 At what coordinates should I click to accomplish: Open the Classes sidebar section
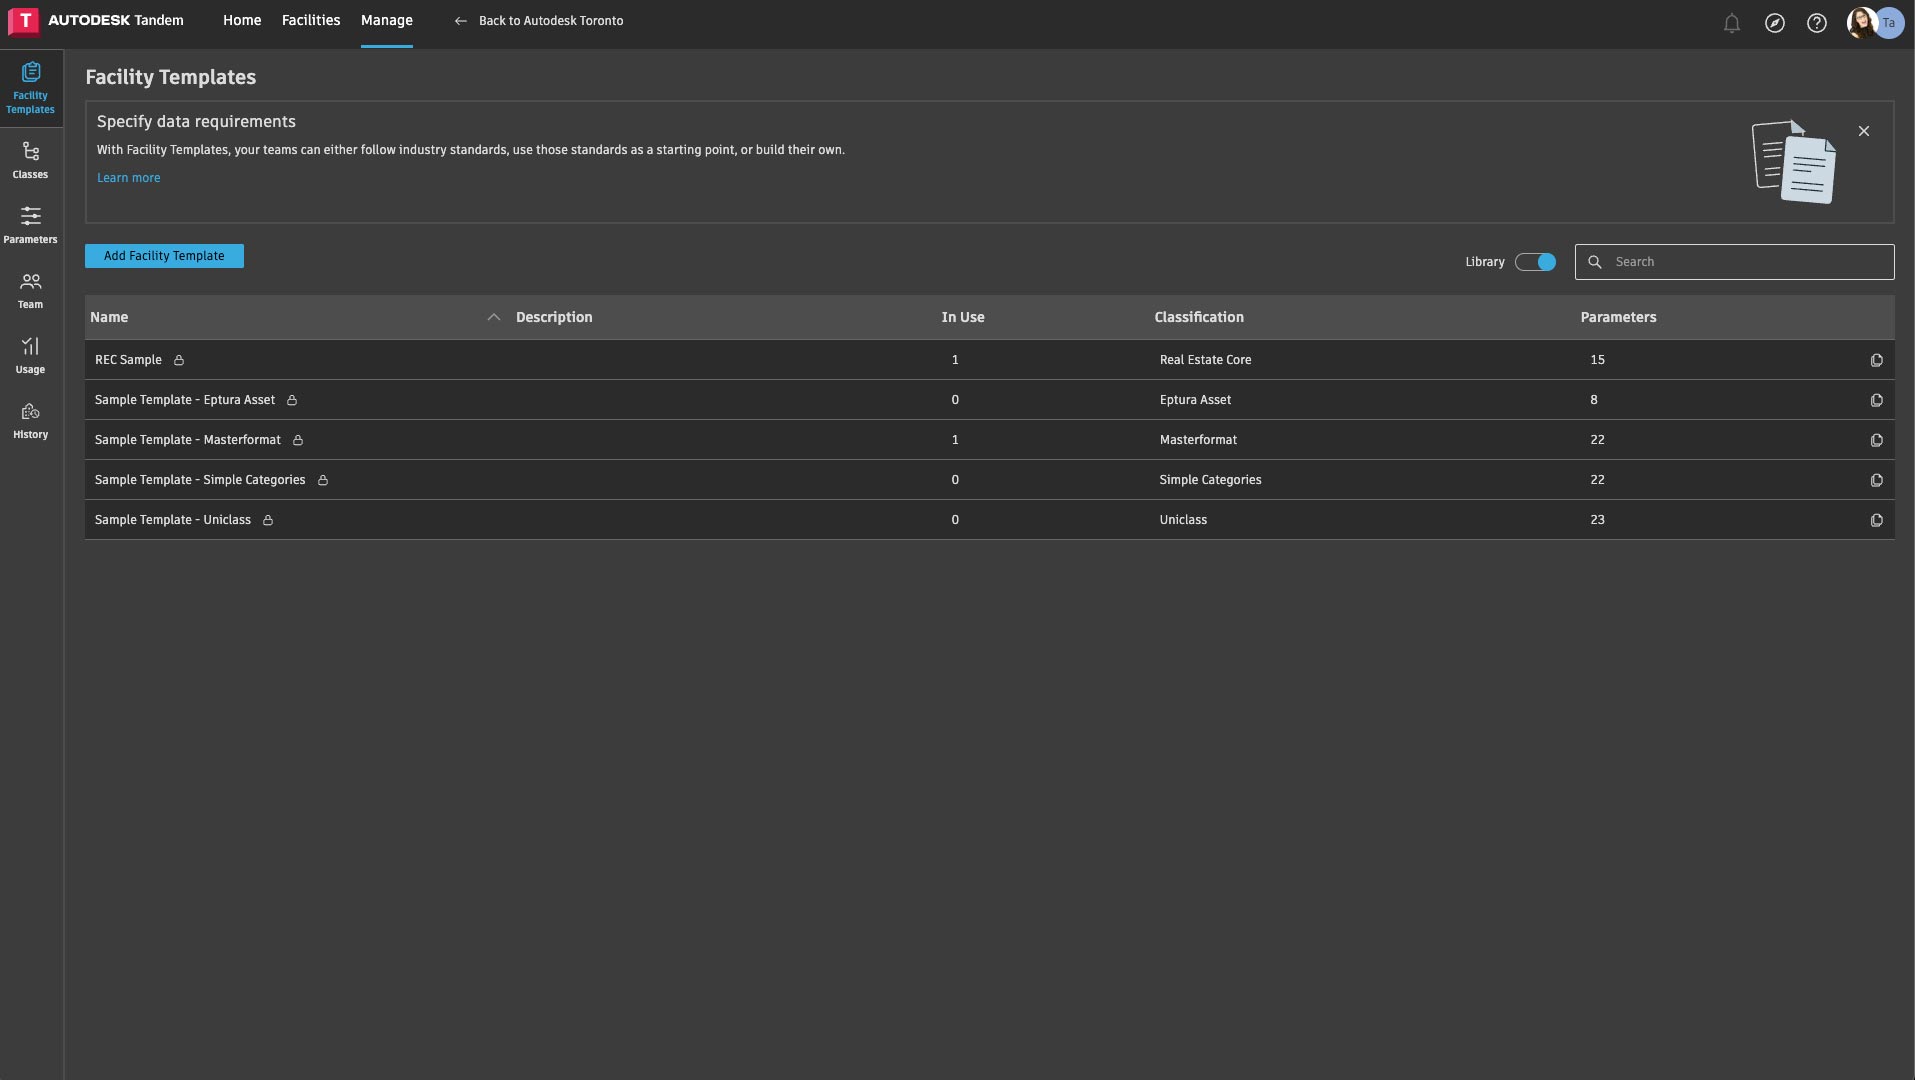click(30, 160)
